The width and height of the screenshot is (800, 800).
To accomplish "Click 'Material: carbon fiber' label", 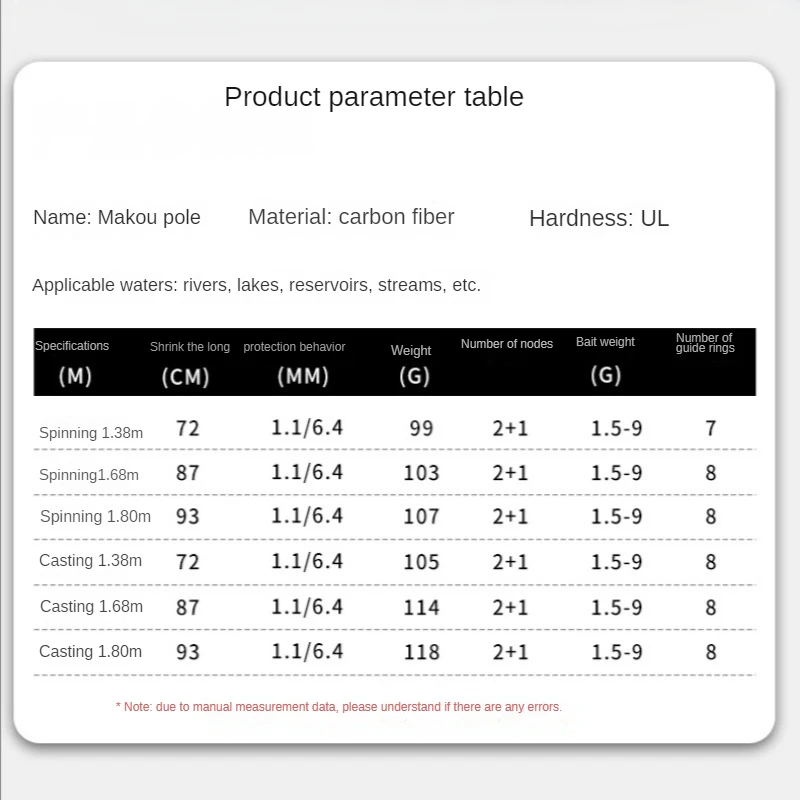I will coord(351,217).
